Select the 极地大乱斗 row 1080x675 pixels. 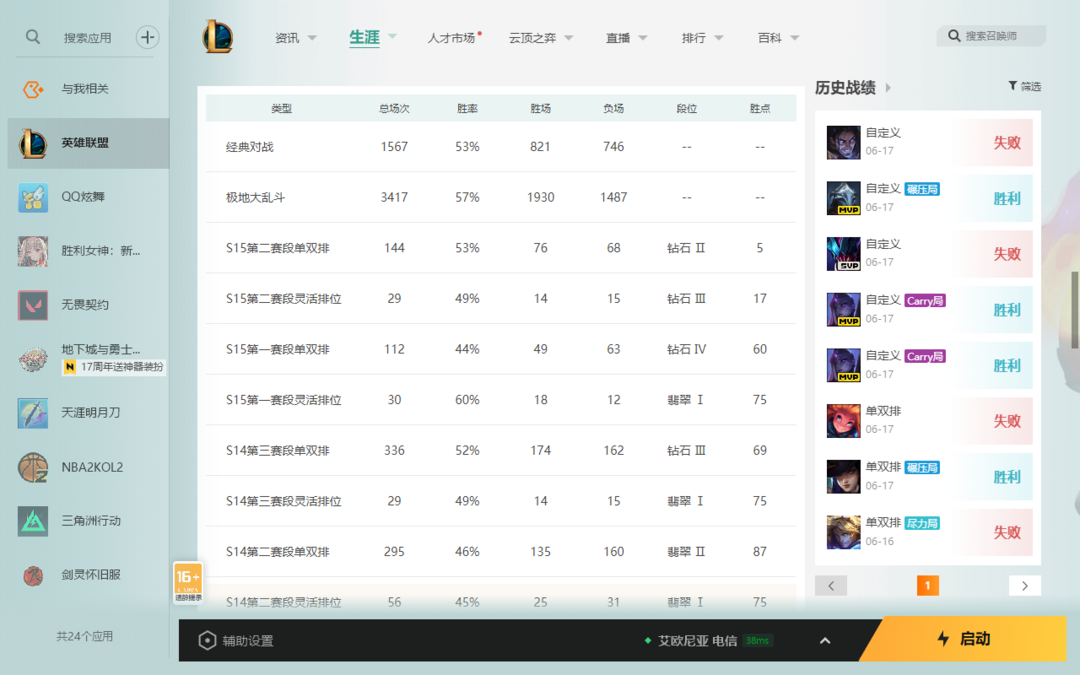click(501, 197)
